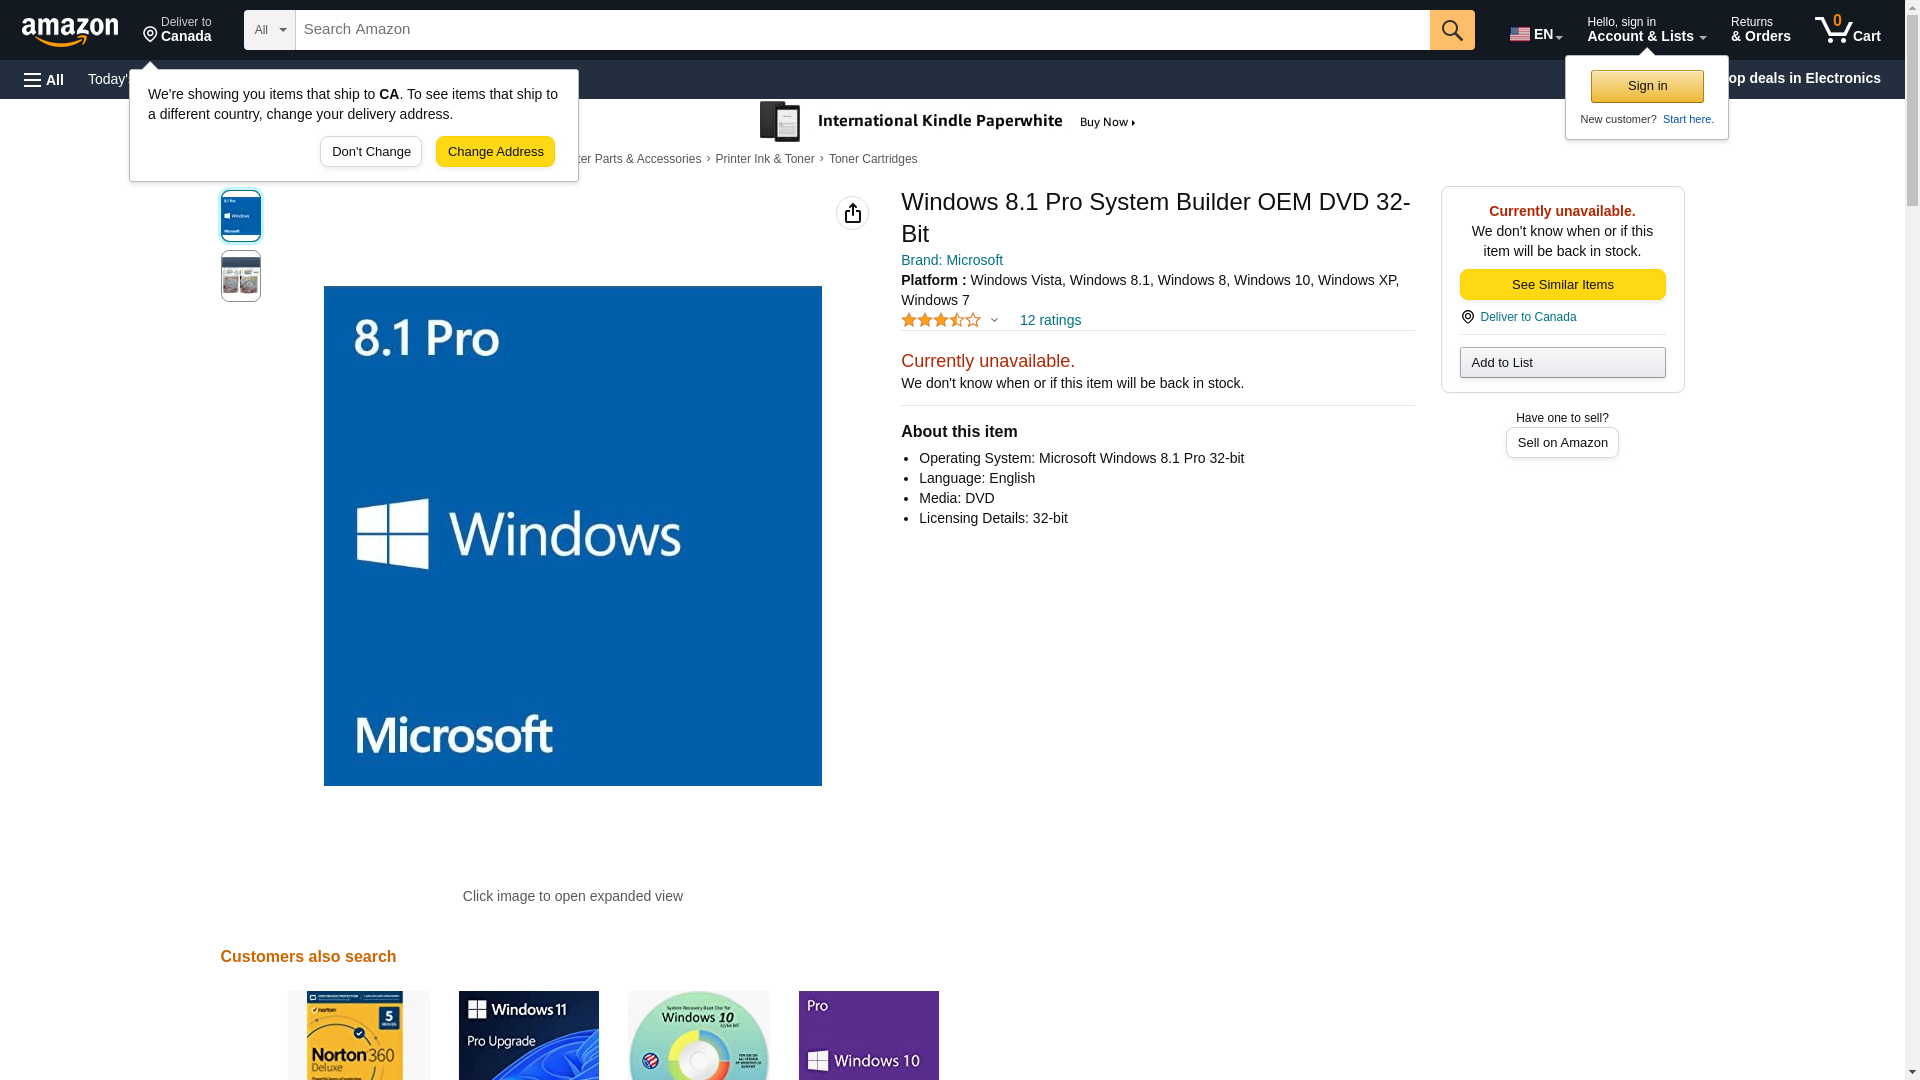The height and width of the screenshot is (1080, 1920).
Task: Click the share icon above product image
Action: [x=852, y=213]
